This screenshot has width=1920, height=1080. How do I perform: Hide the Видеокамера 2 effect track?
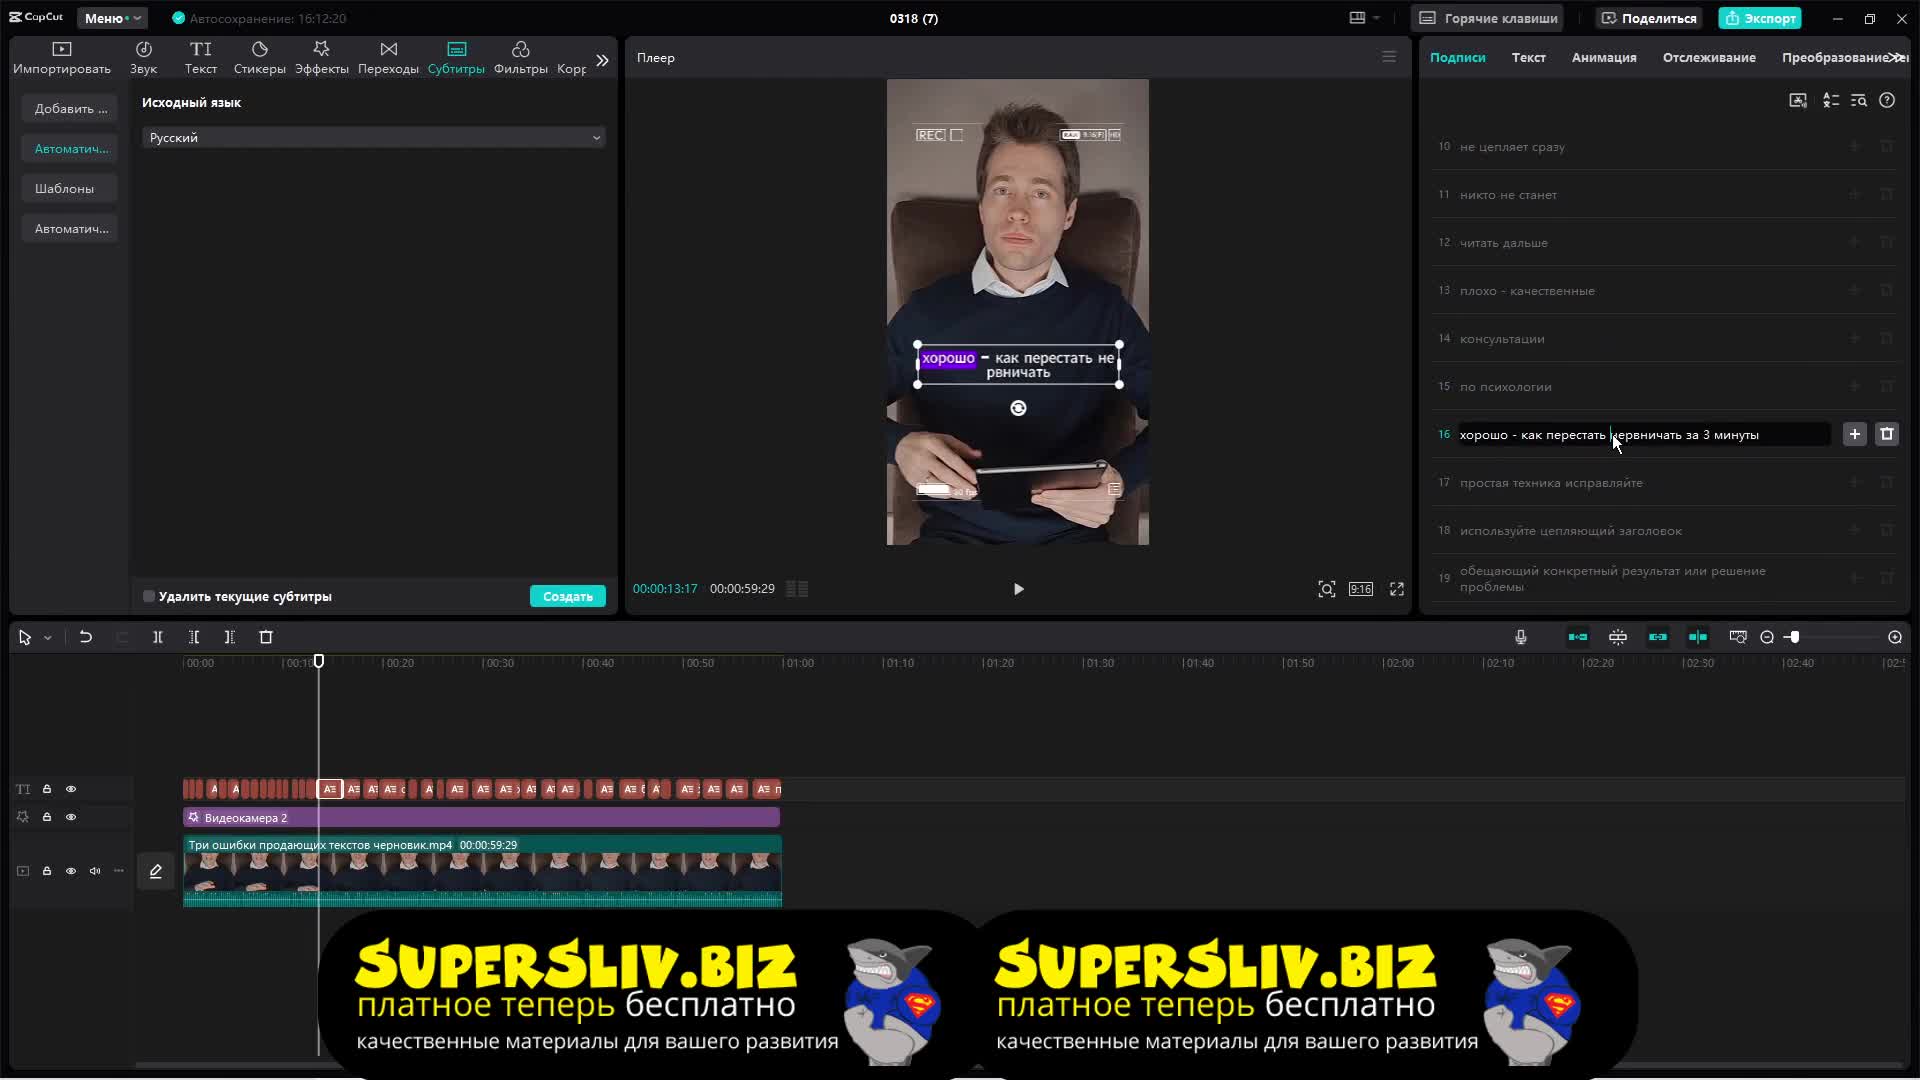click(71, 817)
